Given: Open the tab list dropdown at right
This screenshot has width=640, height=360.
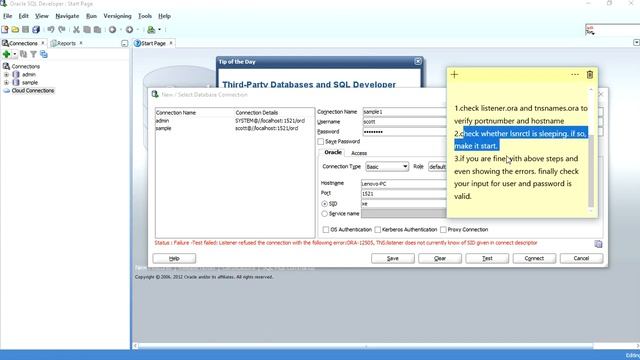Looking at the screenshot, I should (x=636, y=42).
